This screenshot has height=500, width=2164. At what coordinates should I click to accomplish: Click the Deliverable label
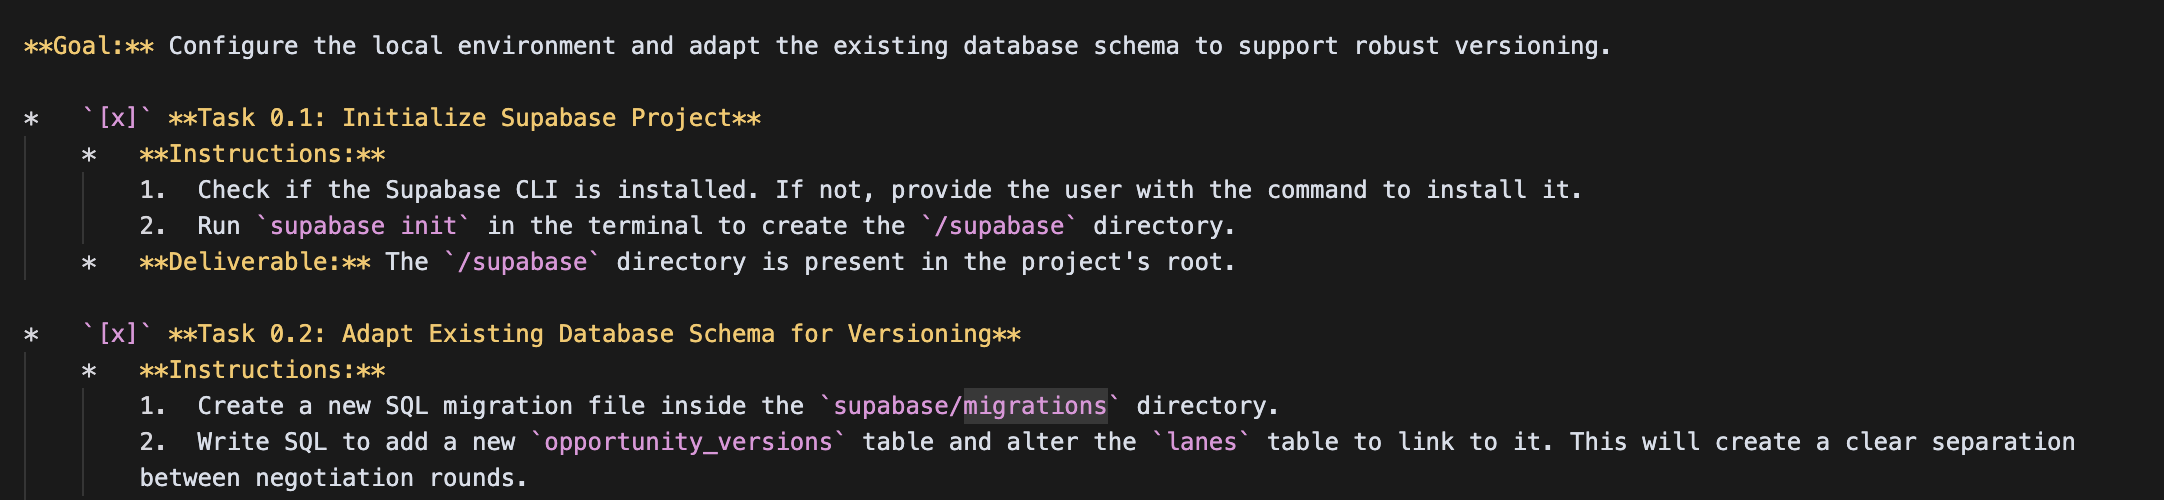coord(256,262)
